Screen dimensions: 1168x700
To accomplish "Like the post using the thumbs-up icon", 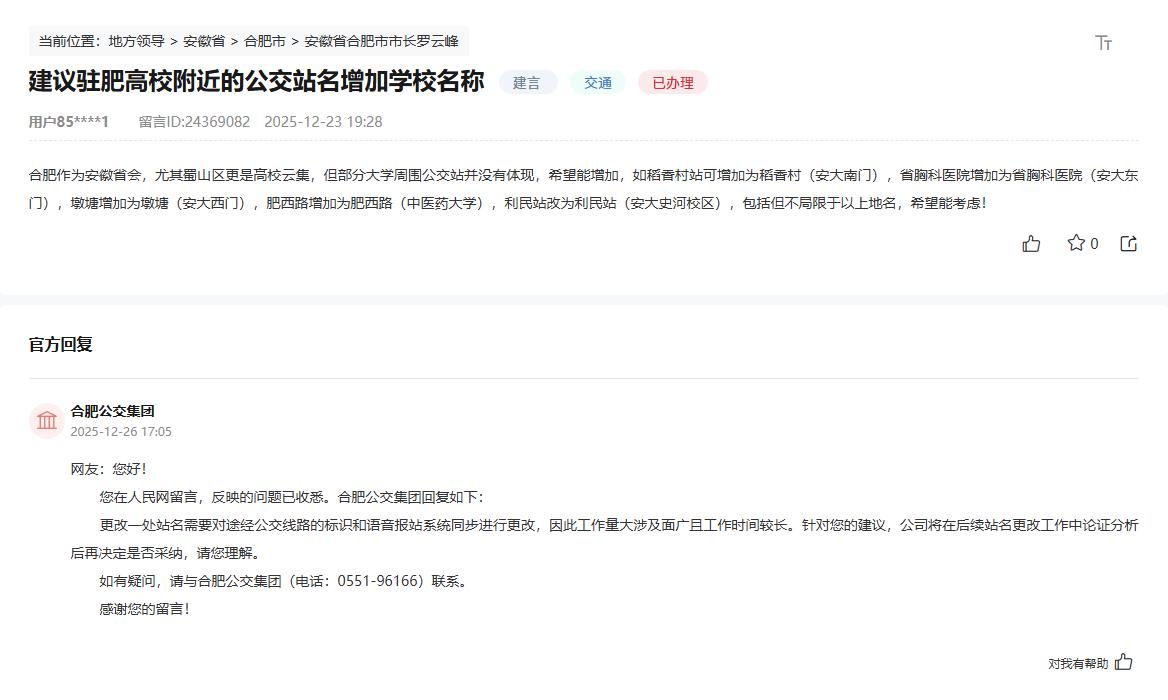I will coord(1032,243).
